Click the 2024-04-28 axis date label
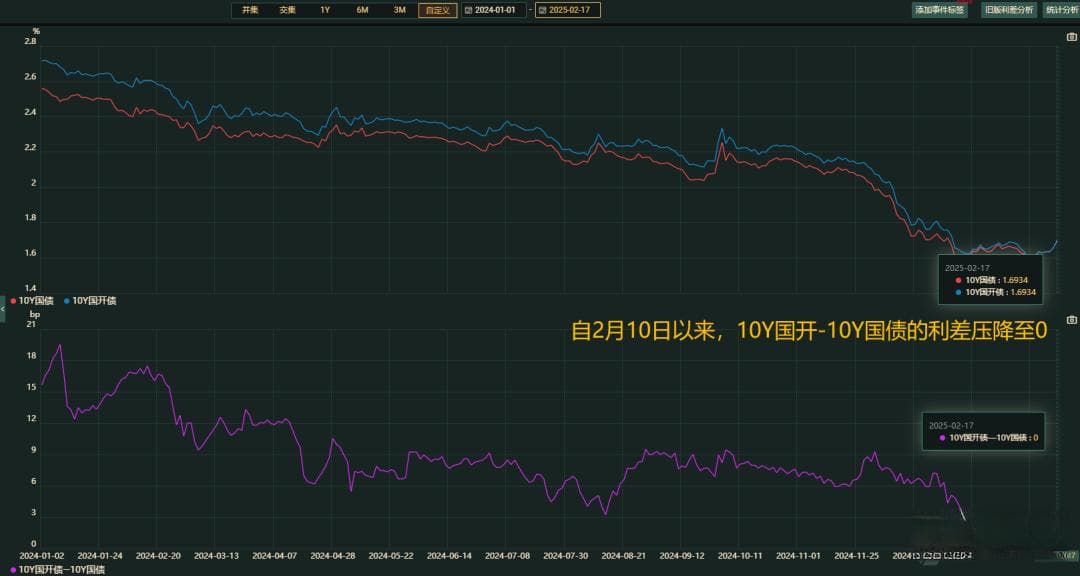The height and width of the screenshot is (576, 1080). click(x=333, y=555)
